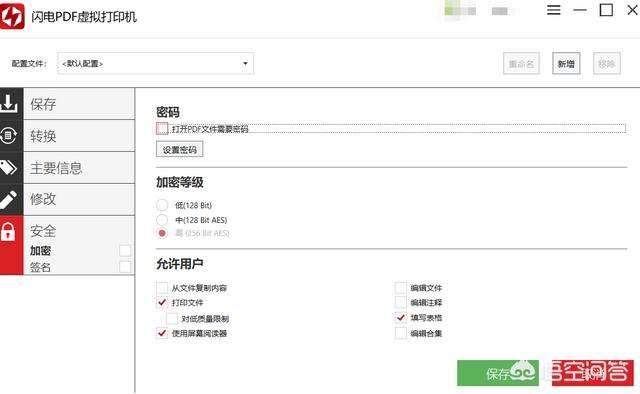Open the hamburger menu in title bar
This screenshot has width=640, height=394.
coord(553,10)
